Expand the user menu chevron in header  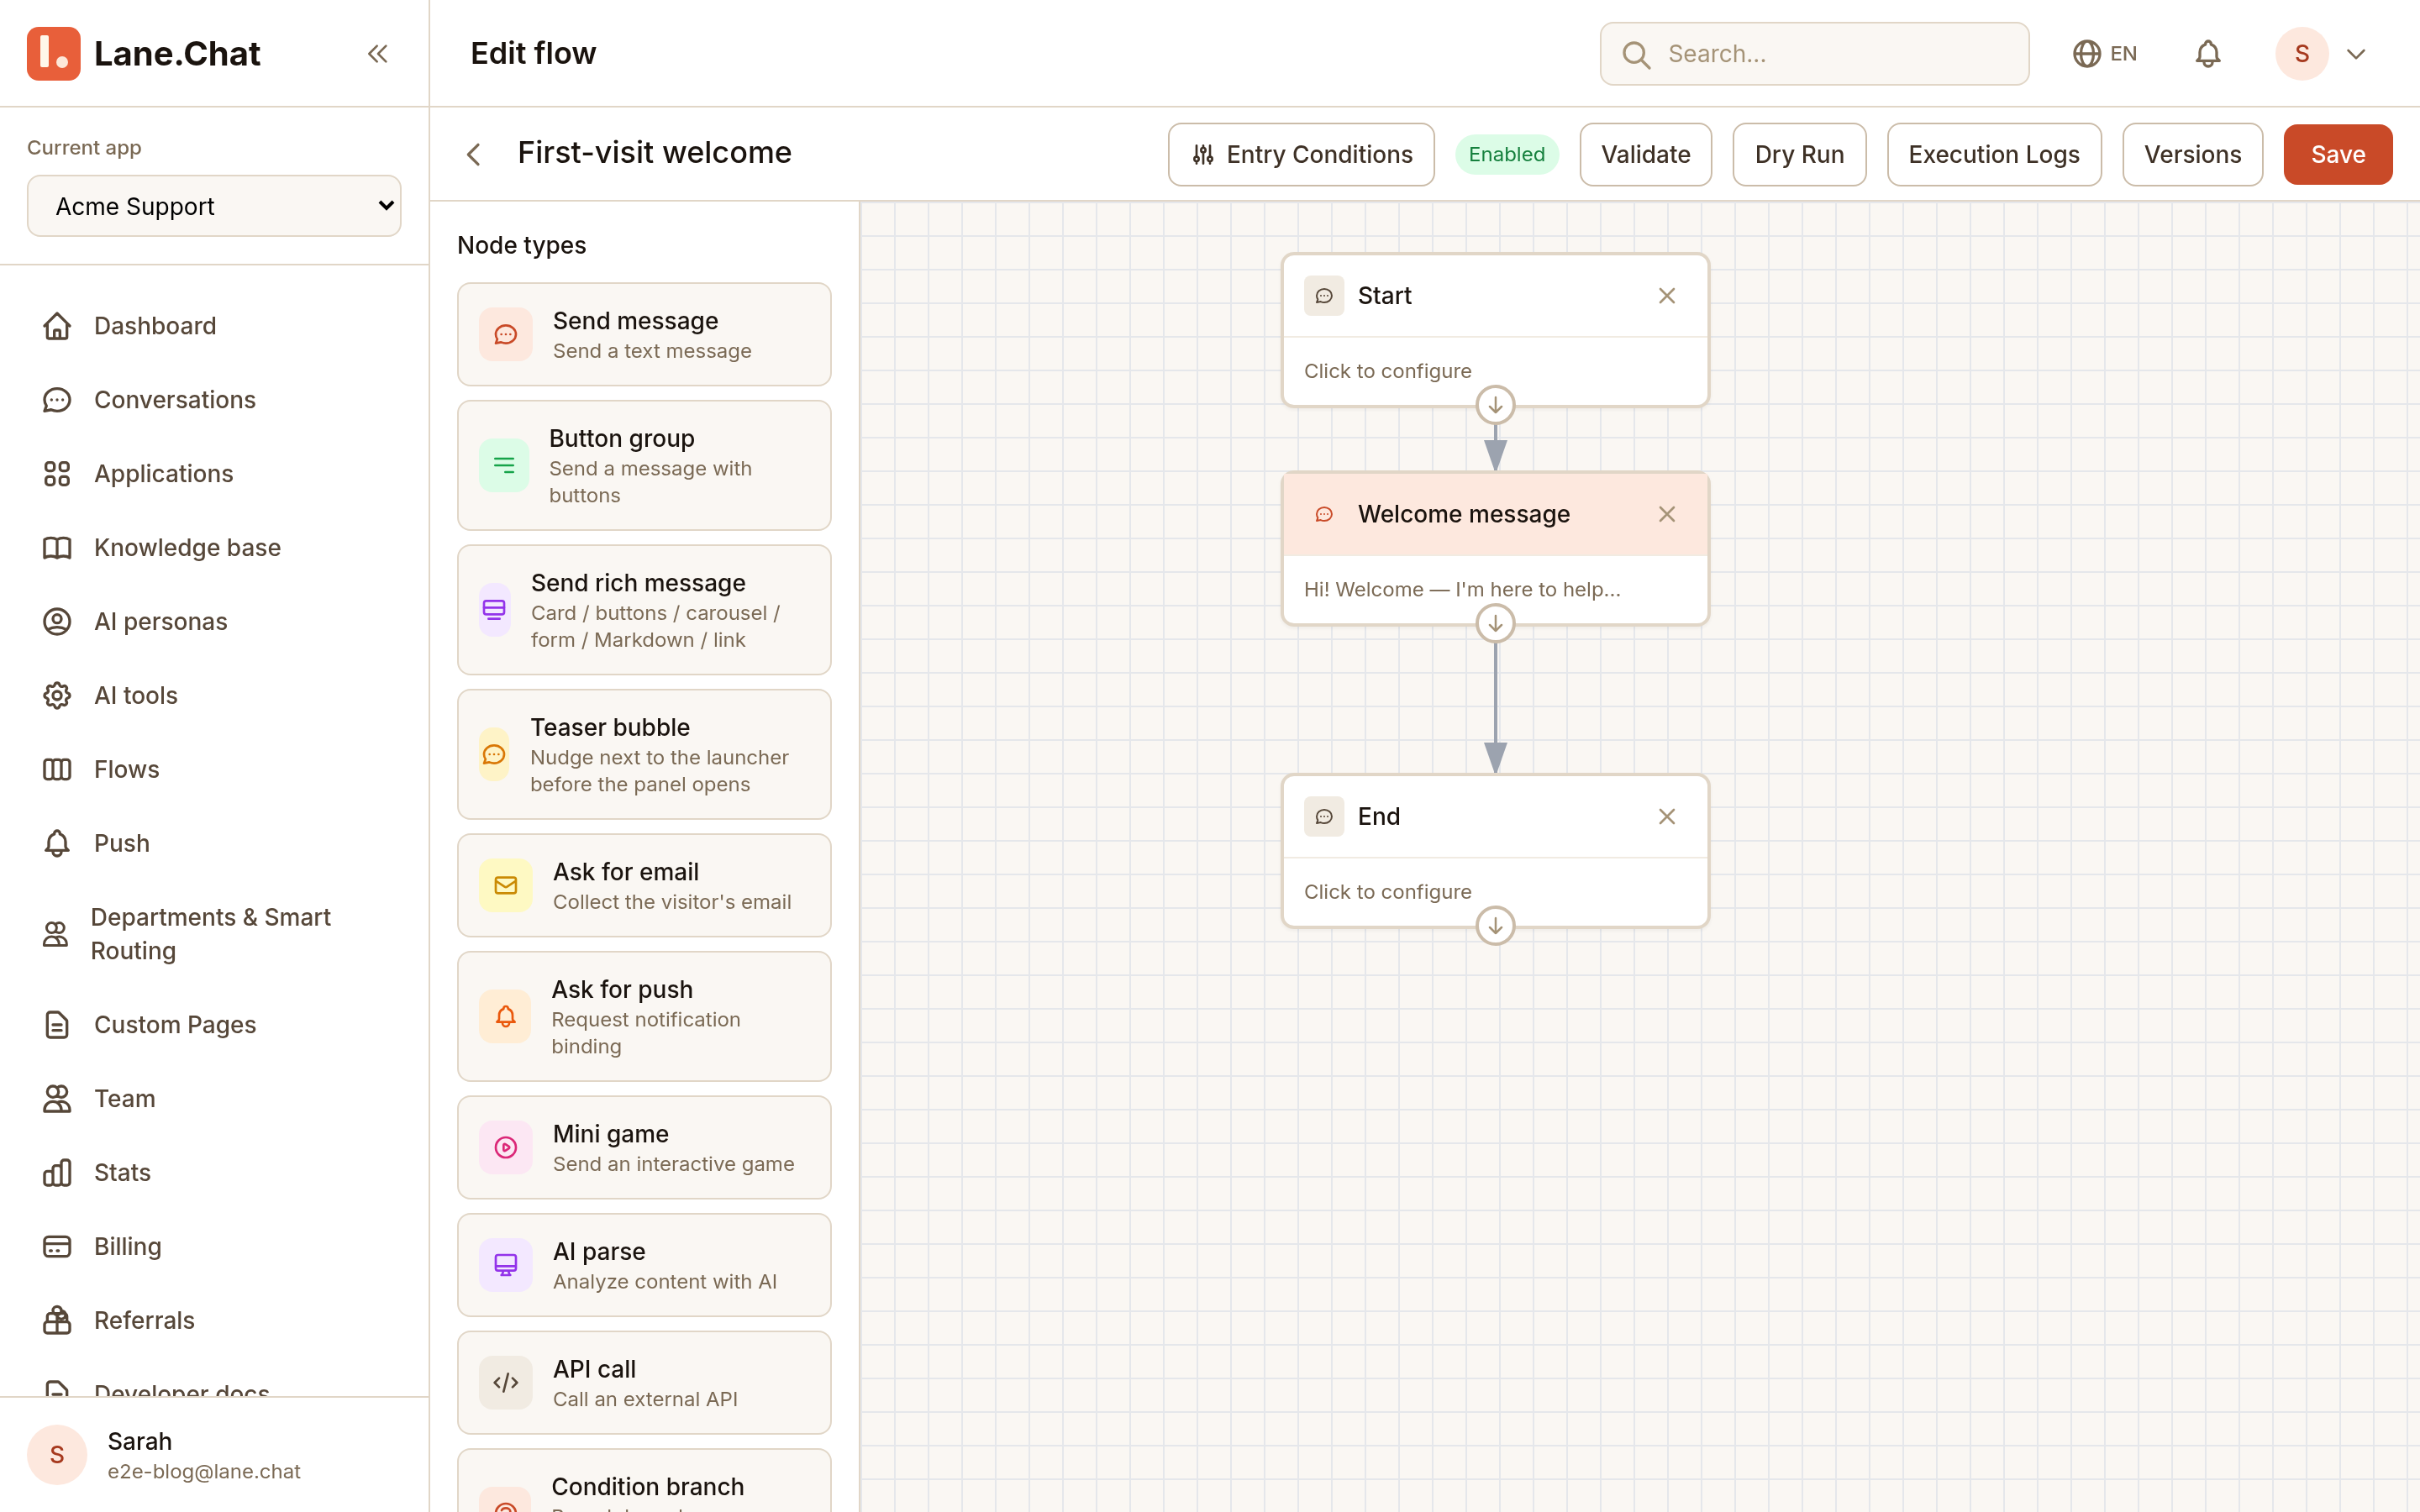[x=2356, y=54]
